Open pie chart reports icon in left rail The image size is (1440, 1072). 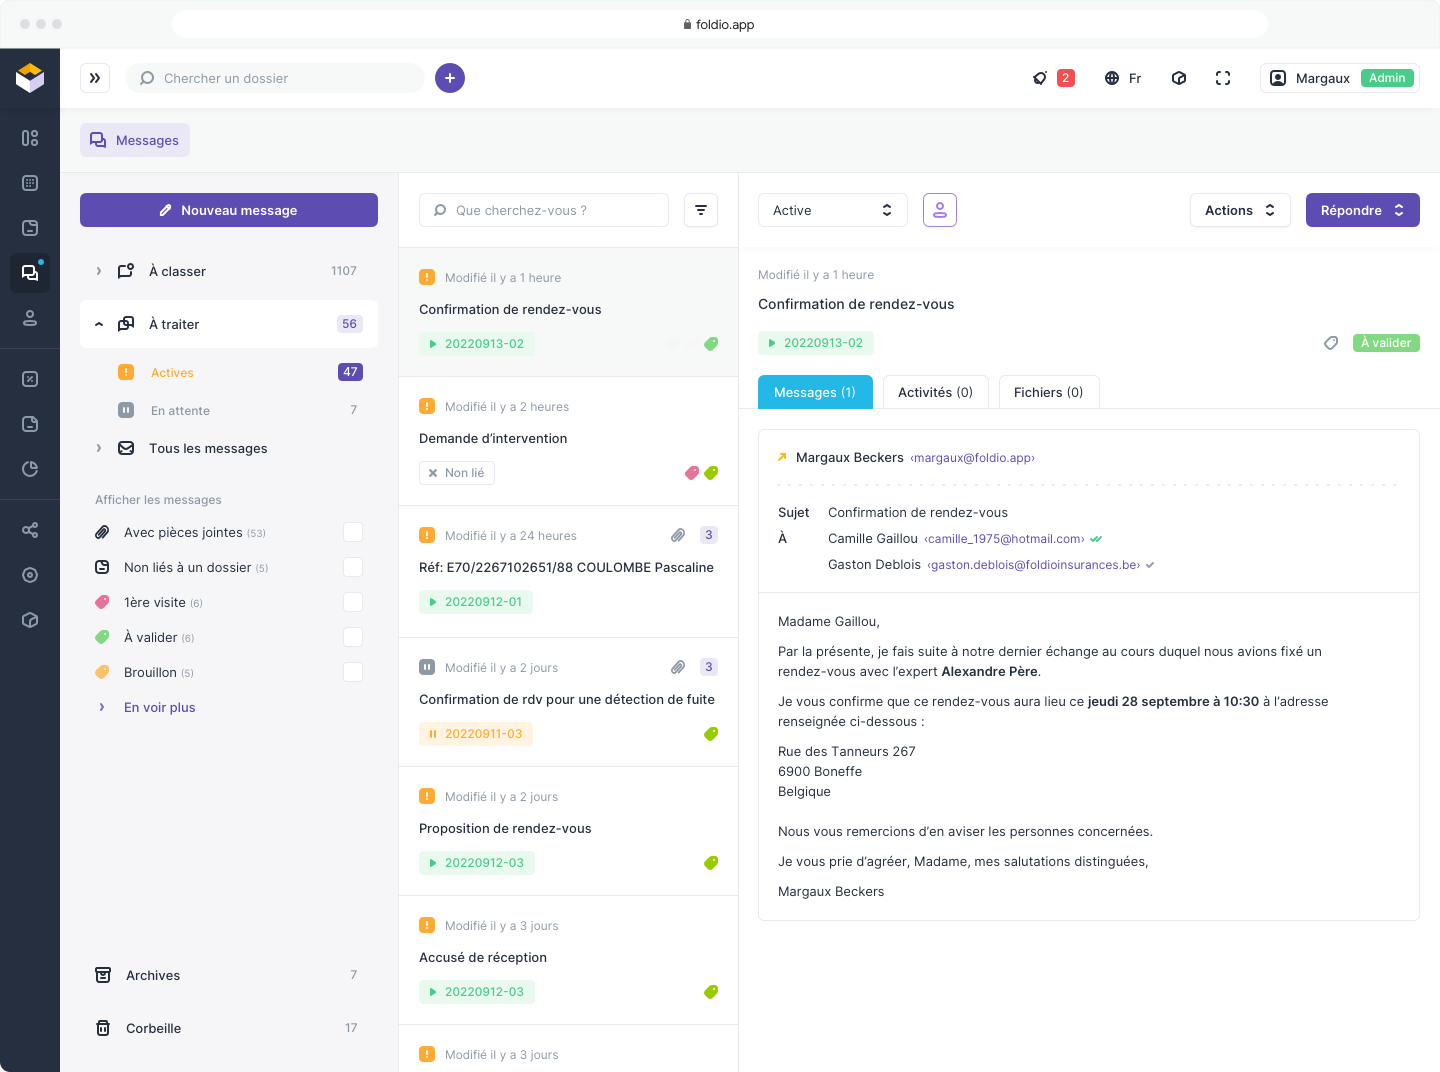coord(30,469)
